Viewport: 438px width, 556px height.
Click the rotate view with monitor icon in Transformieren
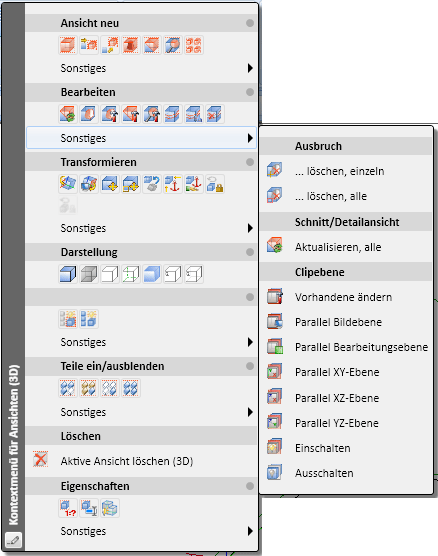coord(89,184)
